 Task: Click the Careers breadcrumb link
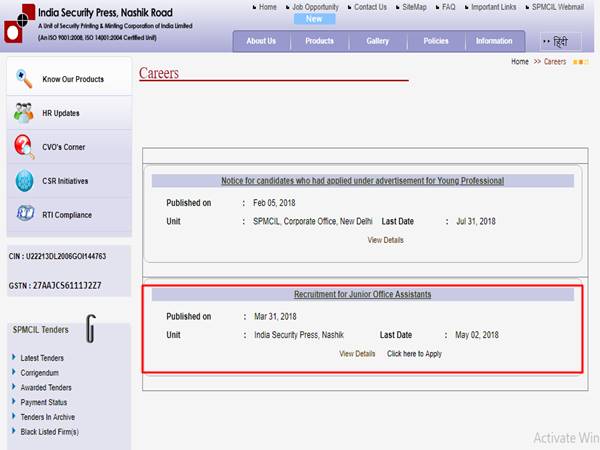point(555,62)
